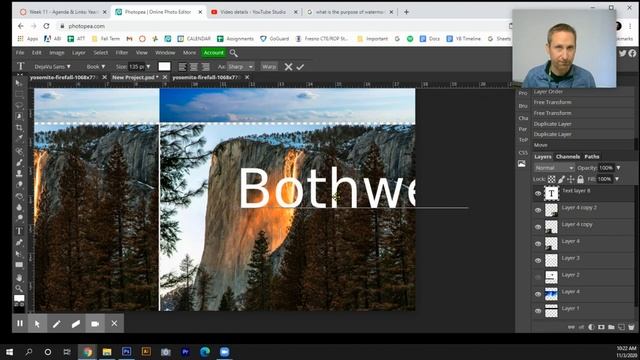
Task: Confirm text editing with the checkmark icon
Action: click(x=300, y=67)
